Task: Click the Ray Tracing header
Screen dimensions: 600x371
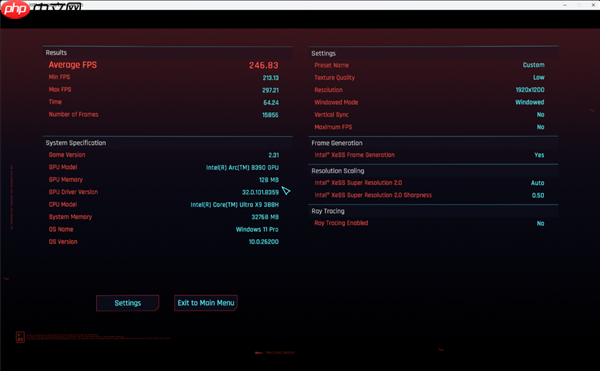Action: click(328, 211)
